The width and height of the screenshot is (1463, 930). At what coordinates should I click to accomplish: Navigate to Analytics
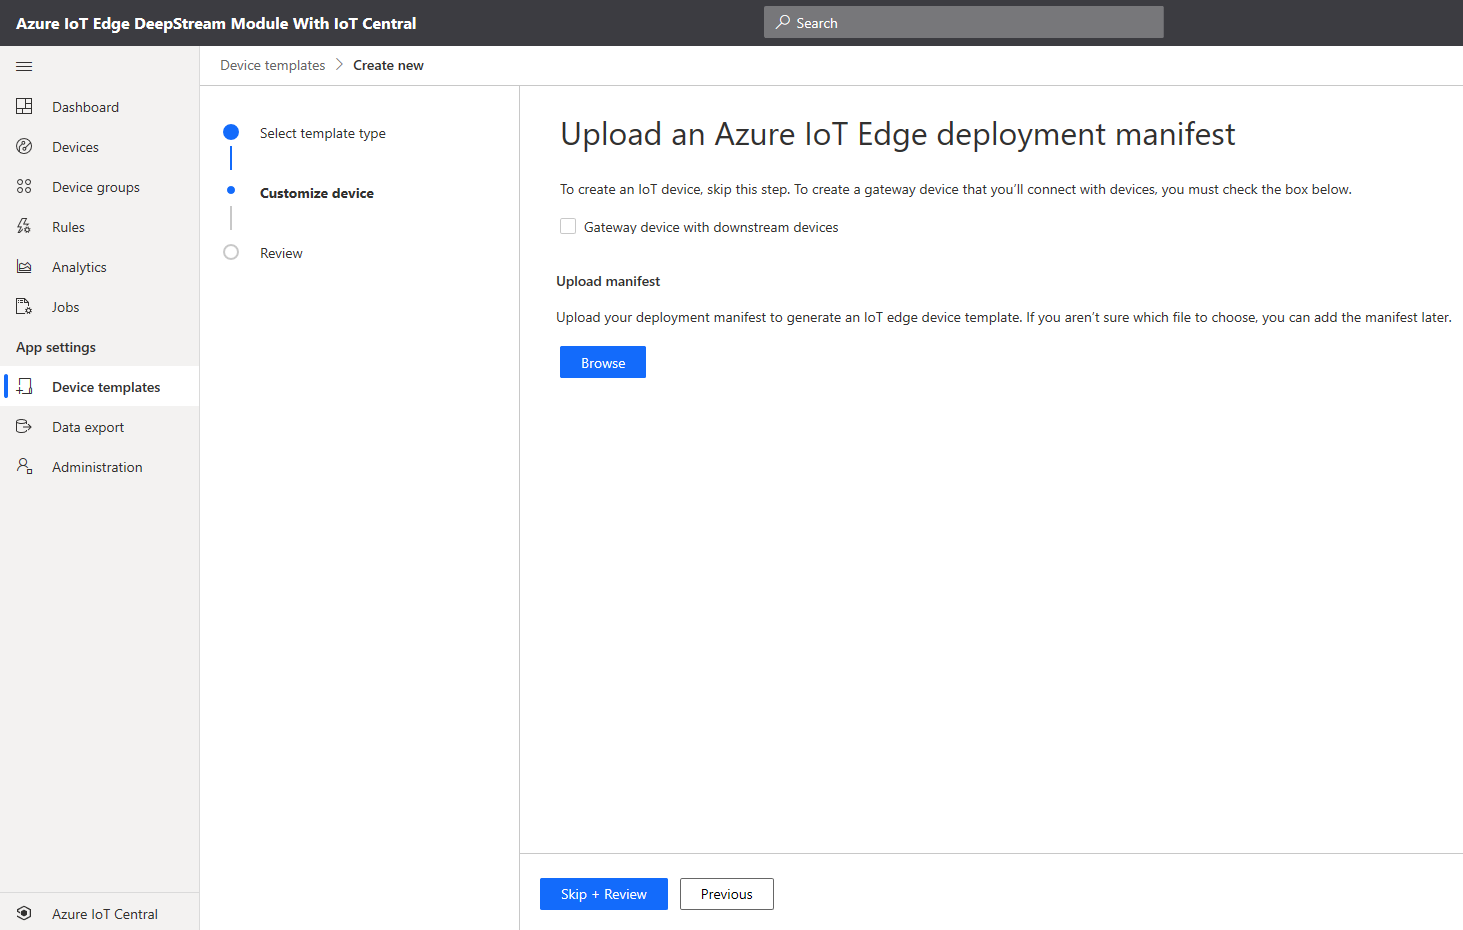(100, 266)
